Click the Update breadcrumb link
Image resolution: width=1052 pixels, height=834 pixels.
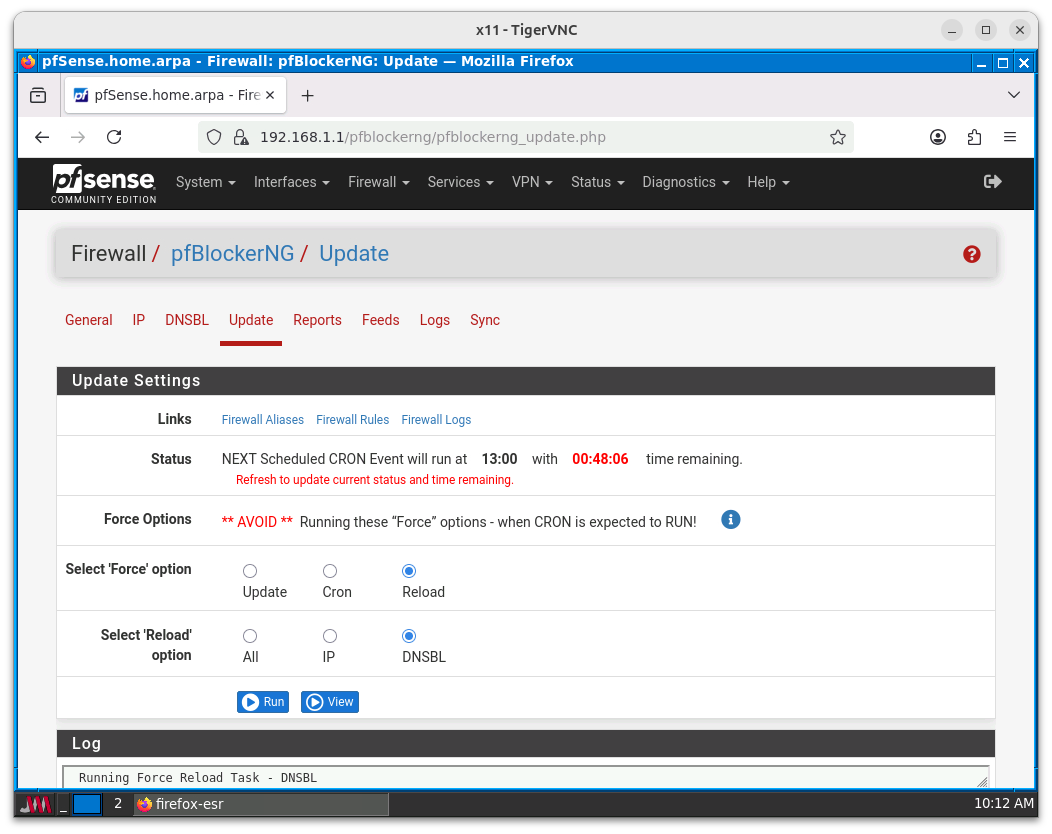354,254
